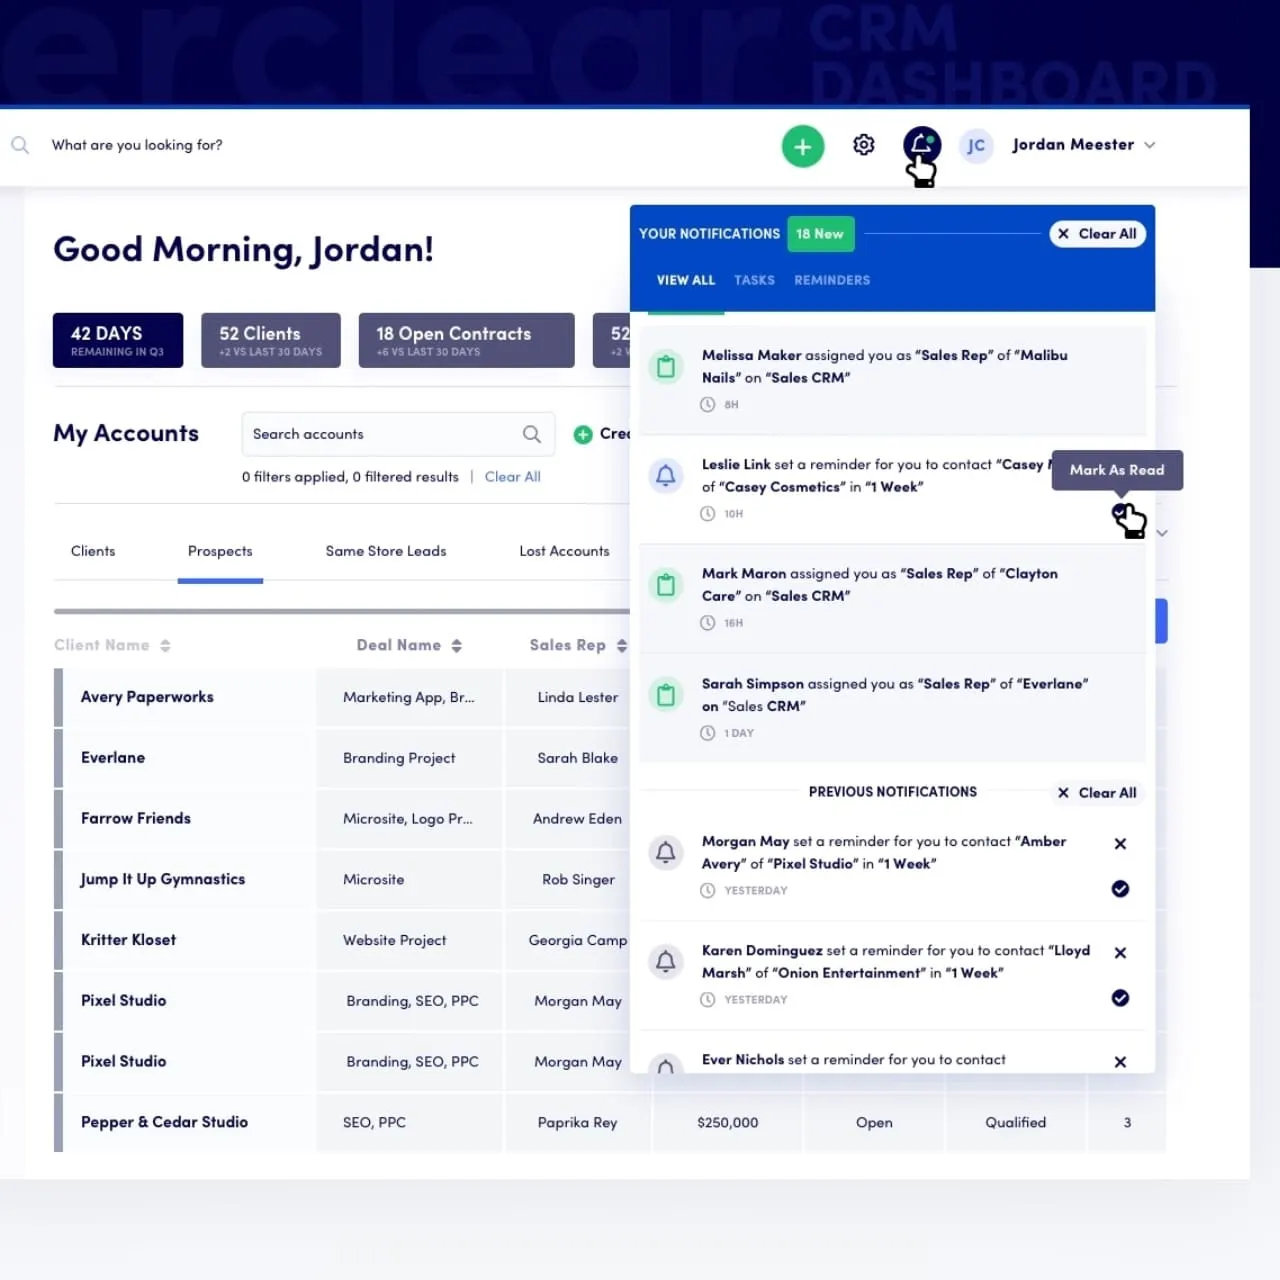Click the Clear All filters link
Screen dimensions: 1280x1280
(x=512, y=477)
